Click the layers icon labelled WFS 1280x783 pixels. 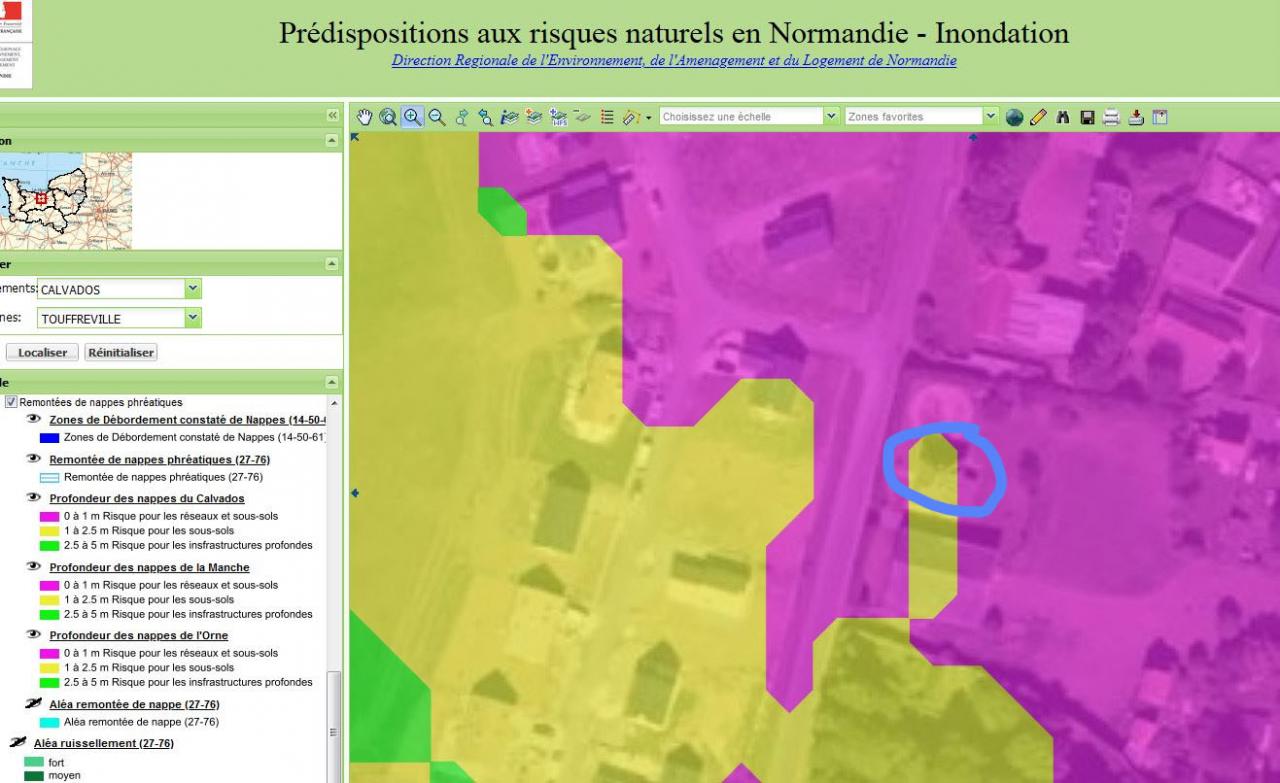click(x=558, y=117)
